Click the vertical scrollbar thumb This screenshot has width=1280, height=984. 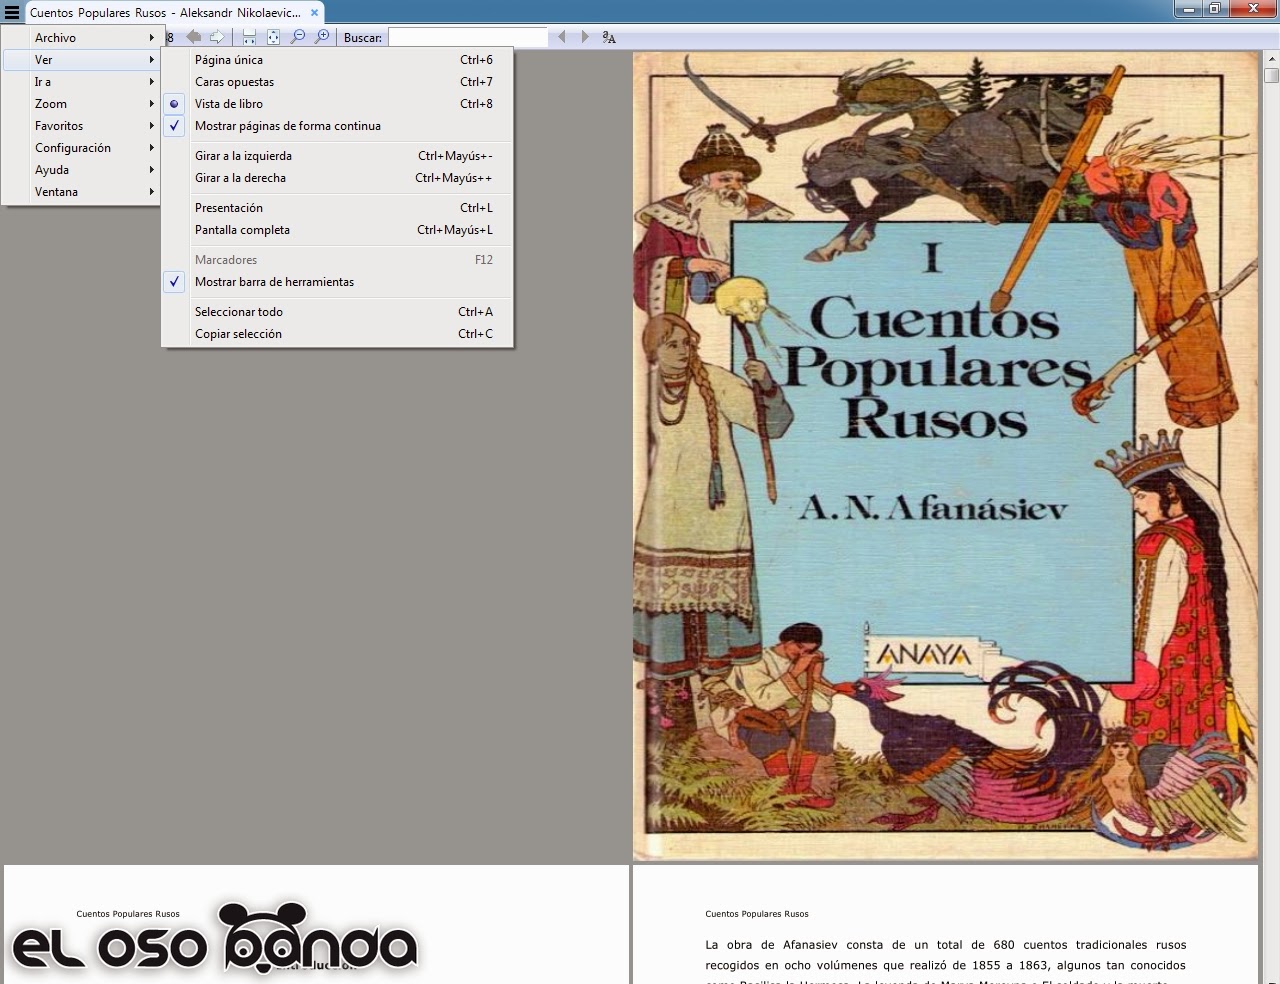pos(1271,75)
